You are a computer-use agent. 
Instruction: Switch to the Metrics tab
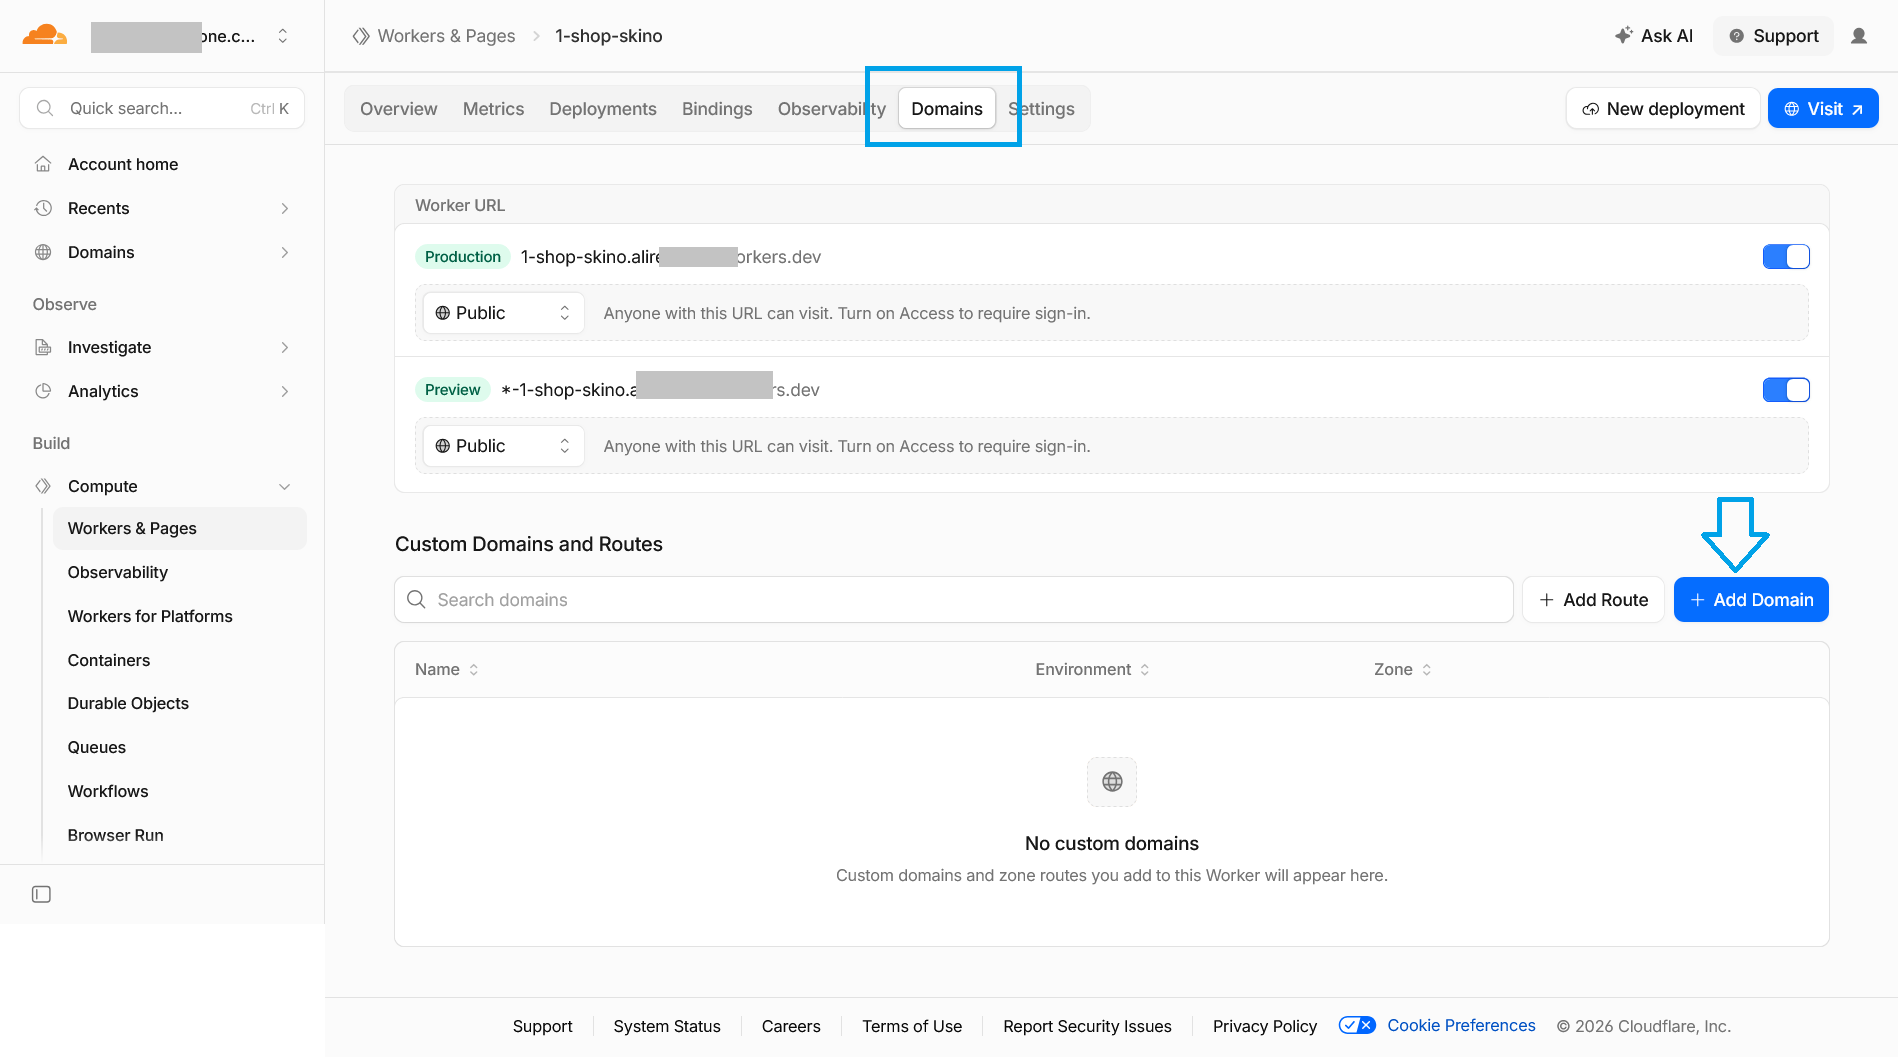(493, 109)
